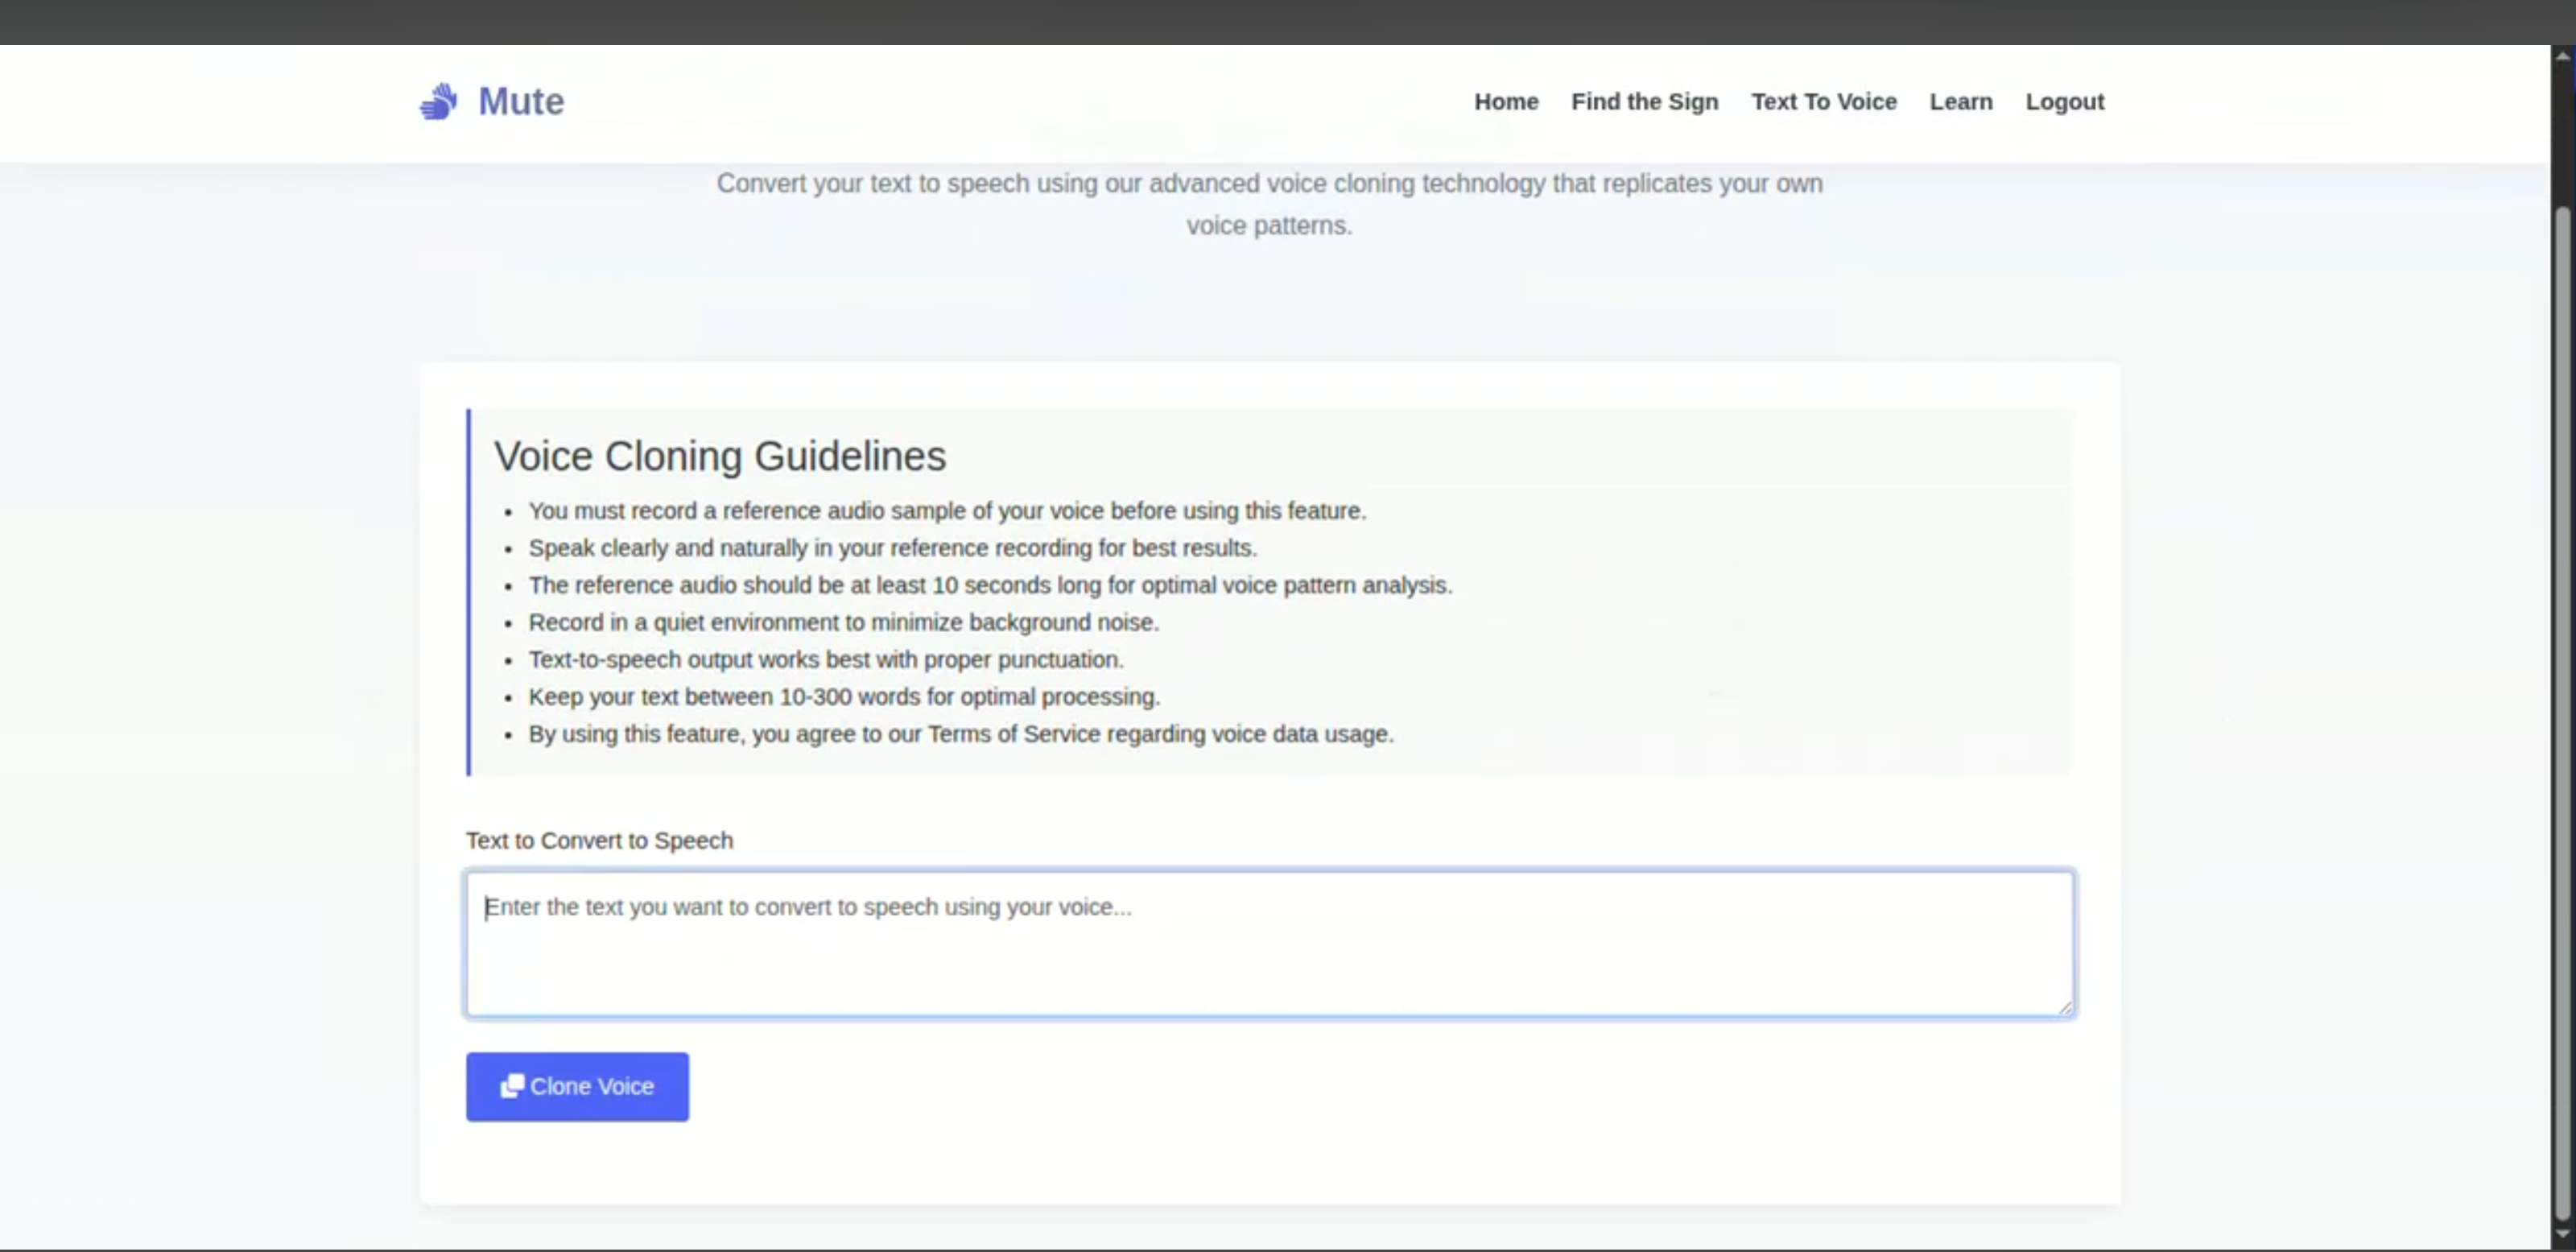Viewport: 2576px width, 1252px height.
Task: Select Text To Voice in navigation
Action: point(1823,101)
